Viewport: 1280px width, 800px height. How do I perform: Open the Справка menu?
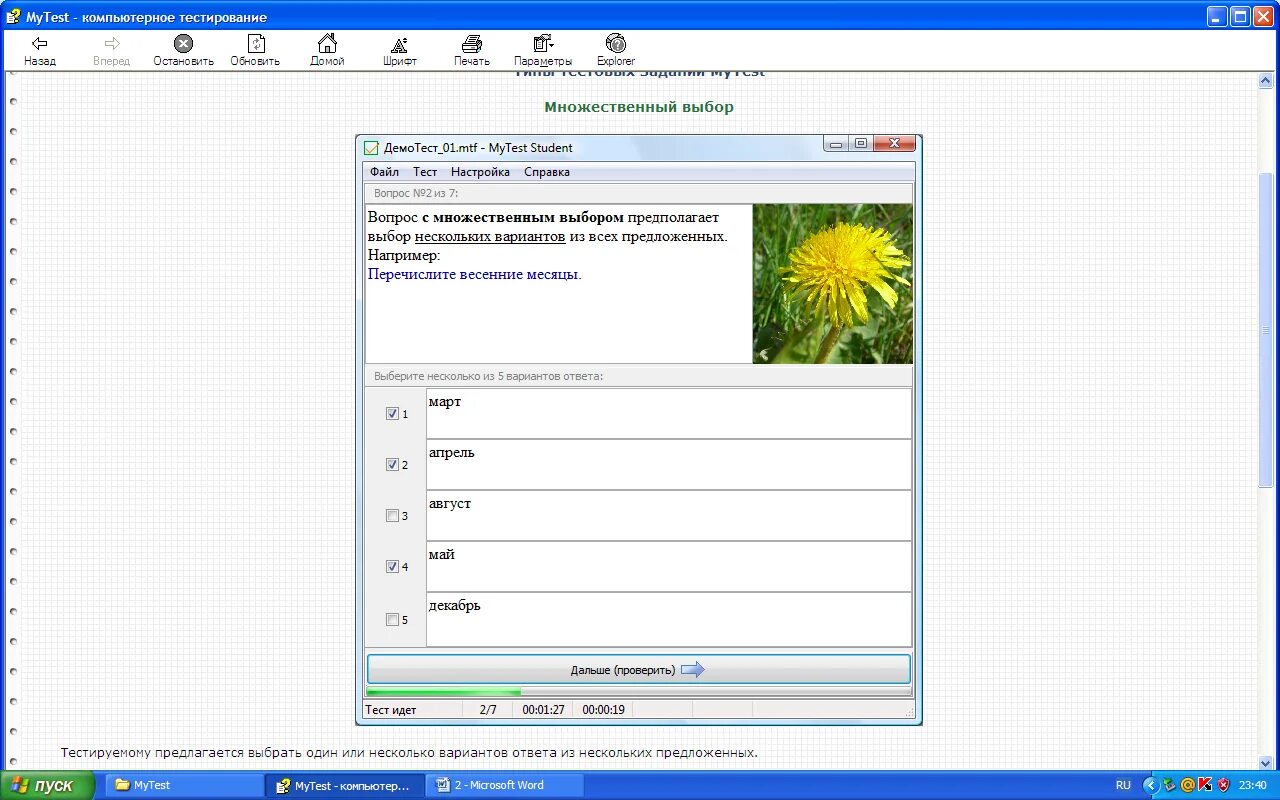(547, 172)
